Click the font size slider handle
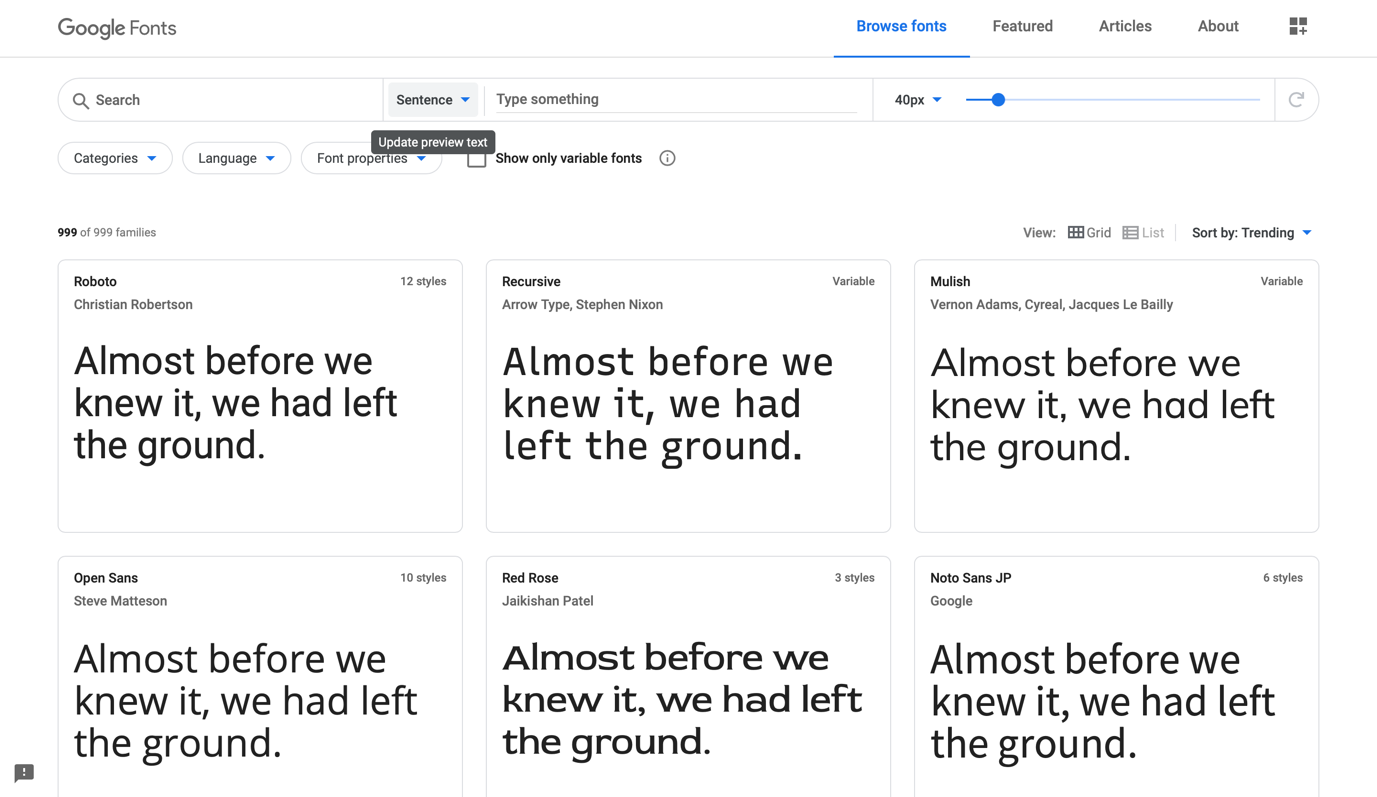 (998, 100)
